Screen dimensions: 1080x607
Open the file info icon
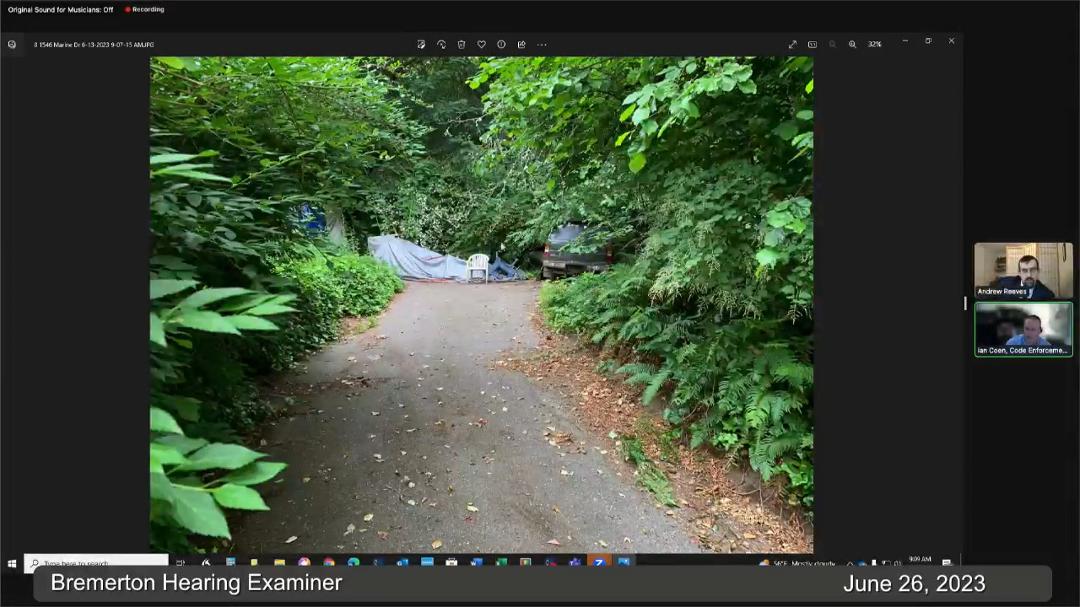point(501,44)
